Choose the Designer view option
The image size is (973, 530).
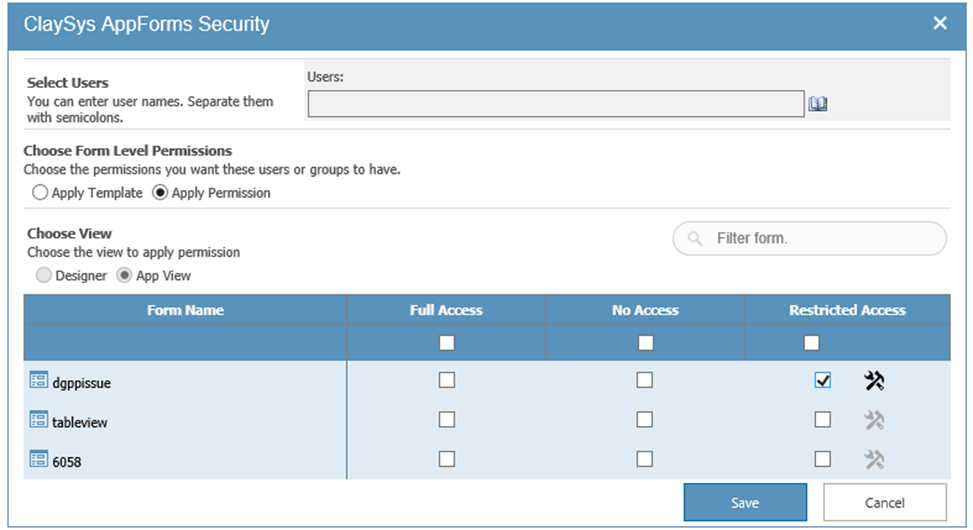tap(43, 275)
